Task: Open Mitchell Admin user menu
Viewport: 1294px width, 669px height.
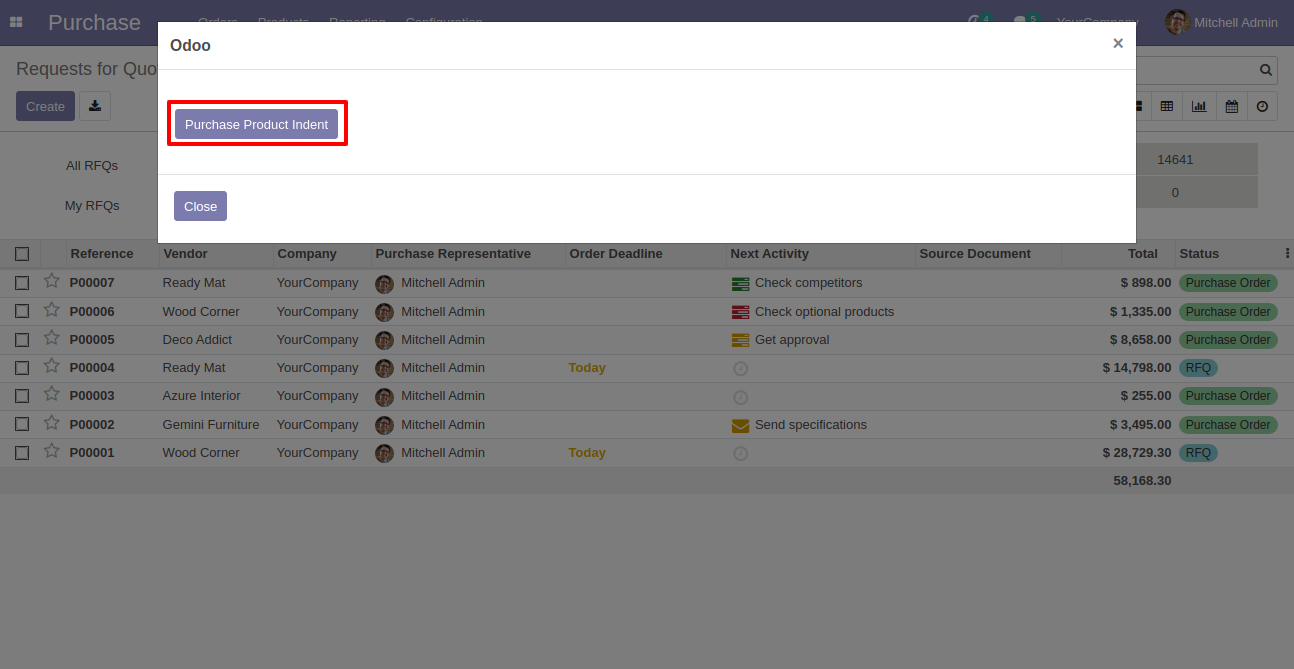Action: click(1221, 22)
